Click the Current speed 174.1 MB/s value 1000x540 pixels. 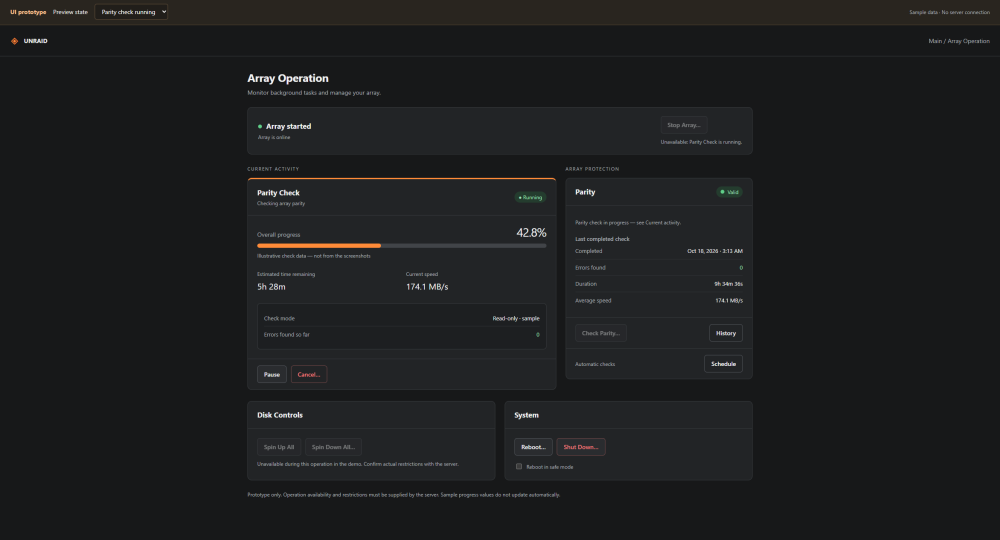[427, 287]
